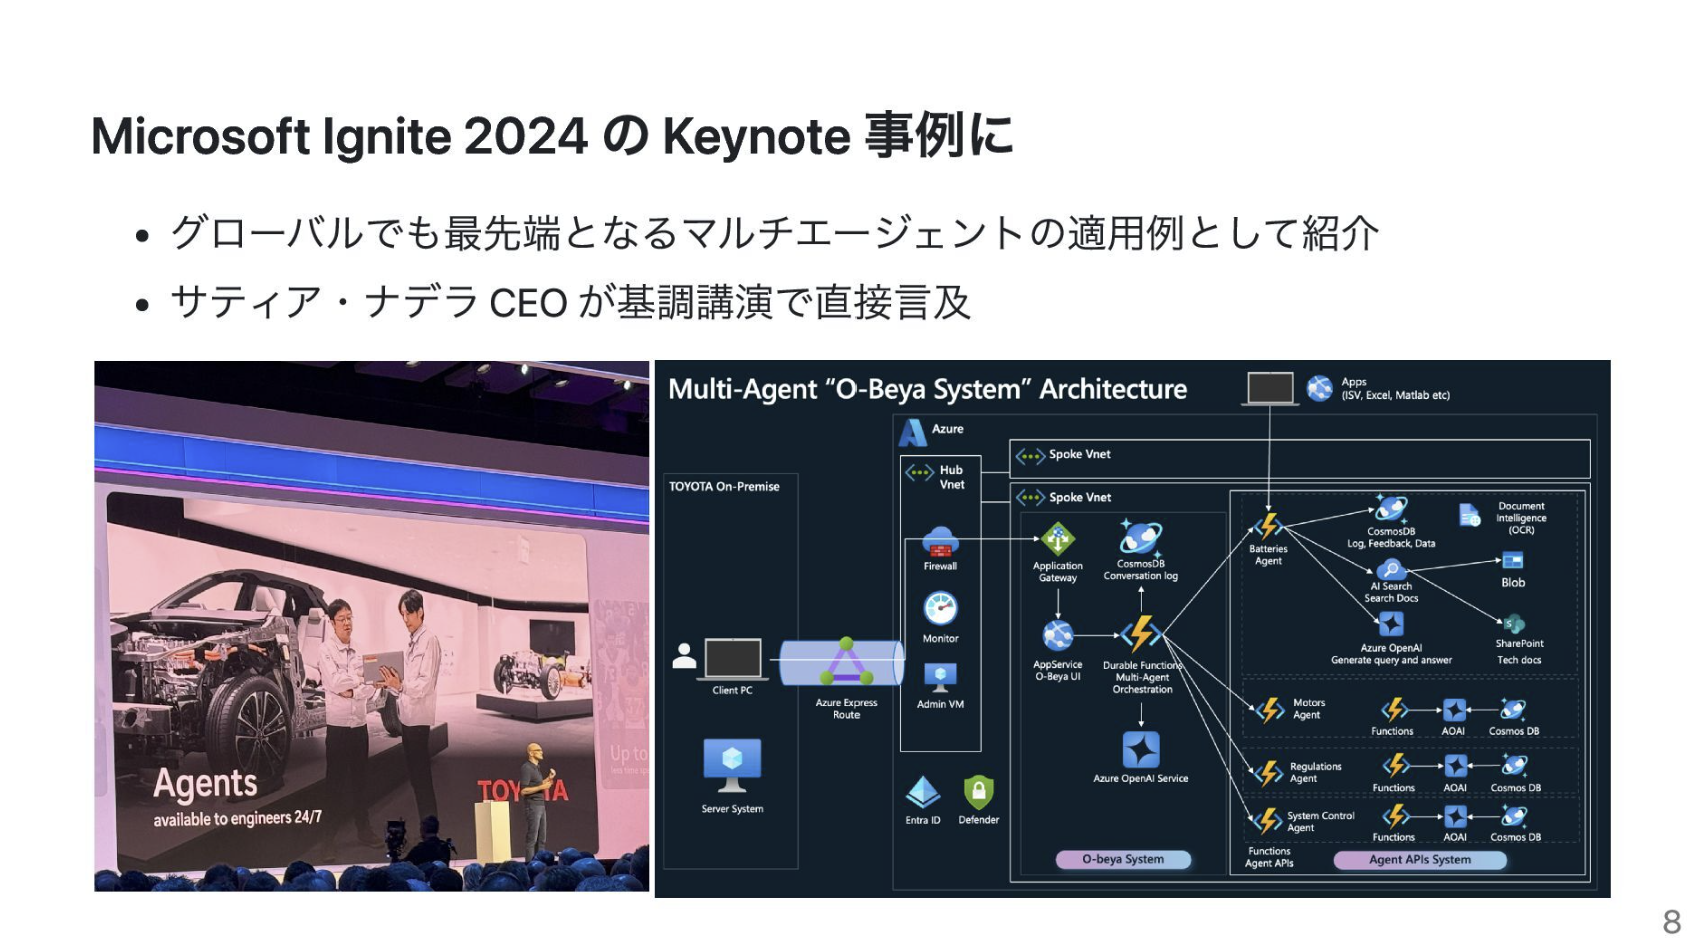Click the "Multi-Agent O-Beya System Architecture" heading

click(x=927, y=389)
